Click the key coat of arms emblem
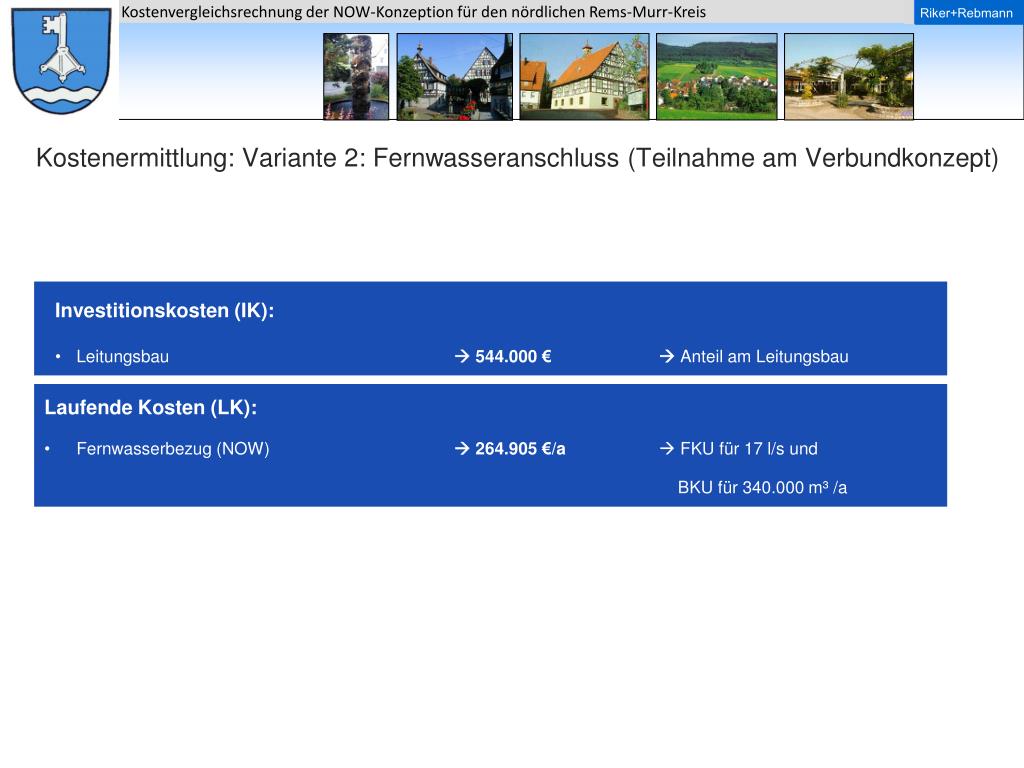This screenshot has height=768, width=1024. tap(61, 61)
